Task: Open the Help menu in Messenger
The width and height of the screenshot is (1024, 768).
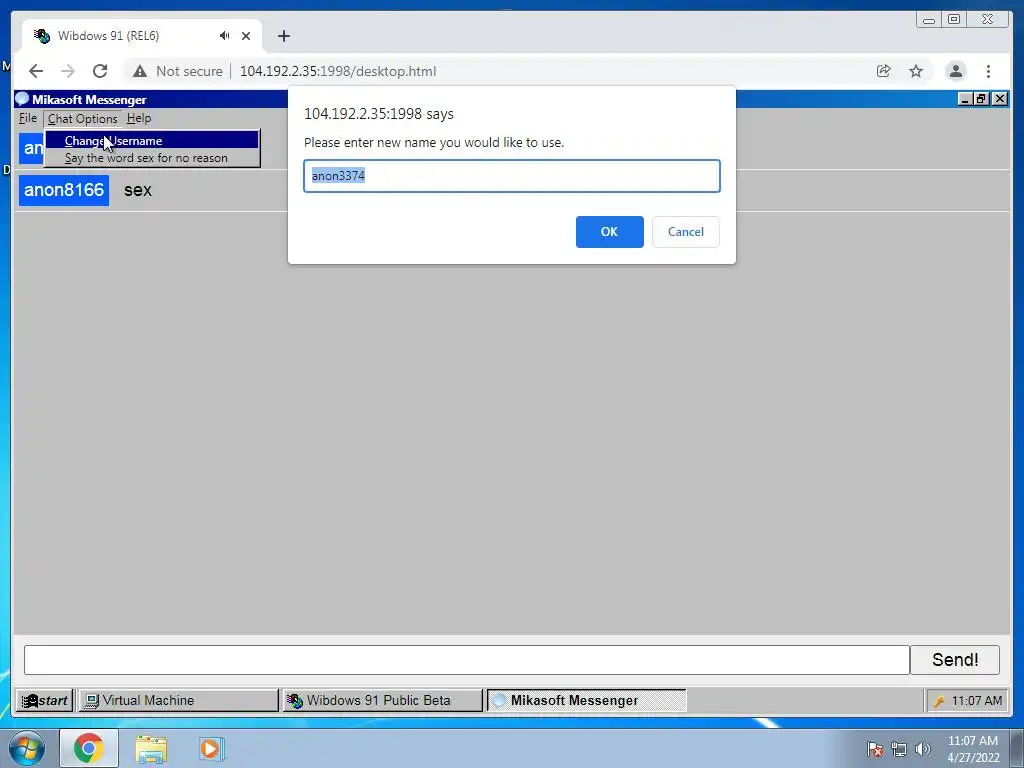Action: [138, 118]
